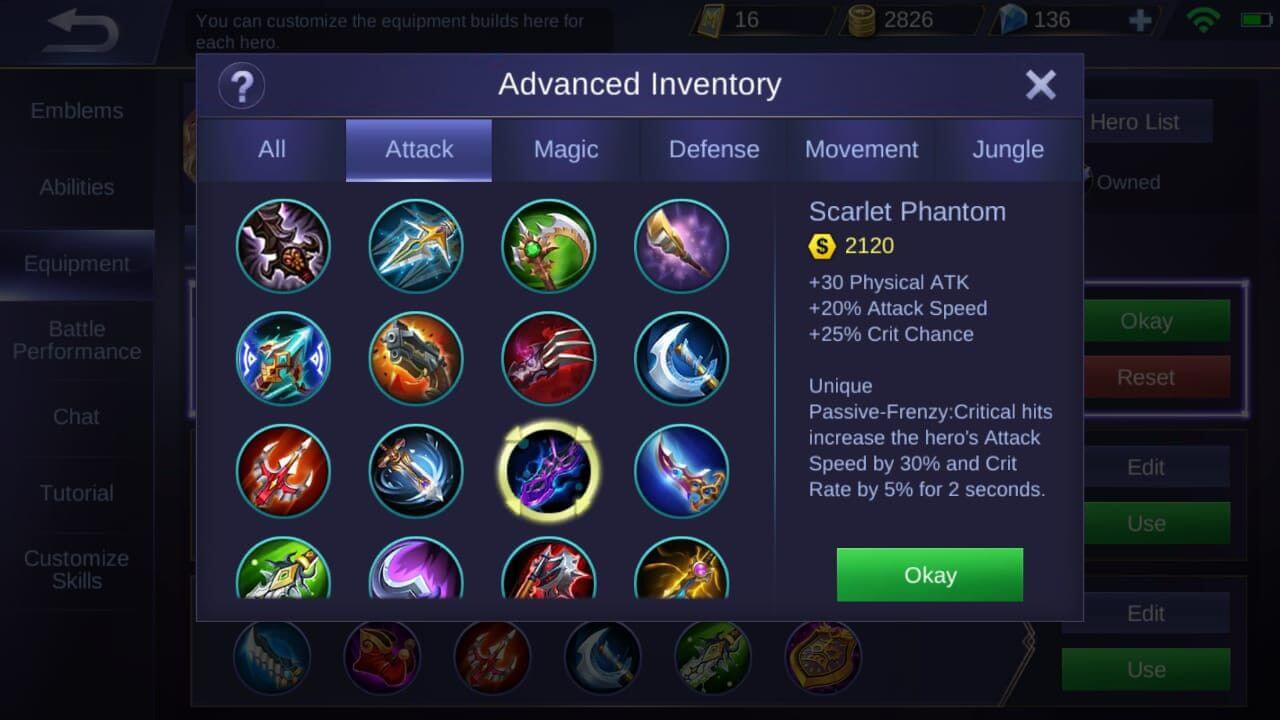Select the Scarlet Phantom item icon
The height and width of the screenshot is (720, 1280).
[549, 471]
